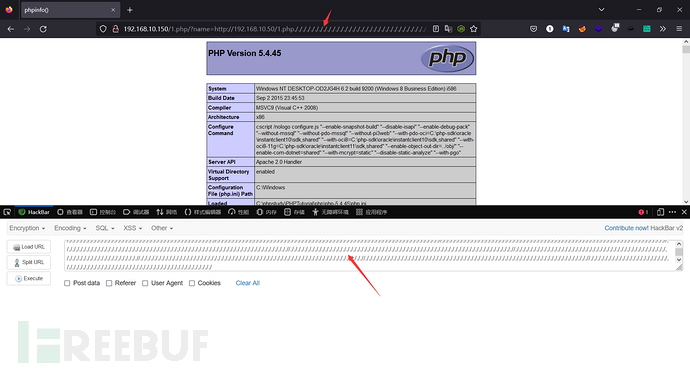The height and width of the screenshot is (370, 690).
Task: Click the Clear All link
Action: click(248, 283)
